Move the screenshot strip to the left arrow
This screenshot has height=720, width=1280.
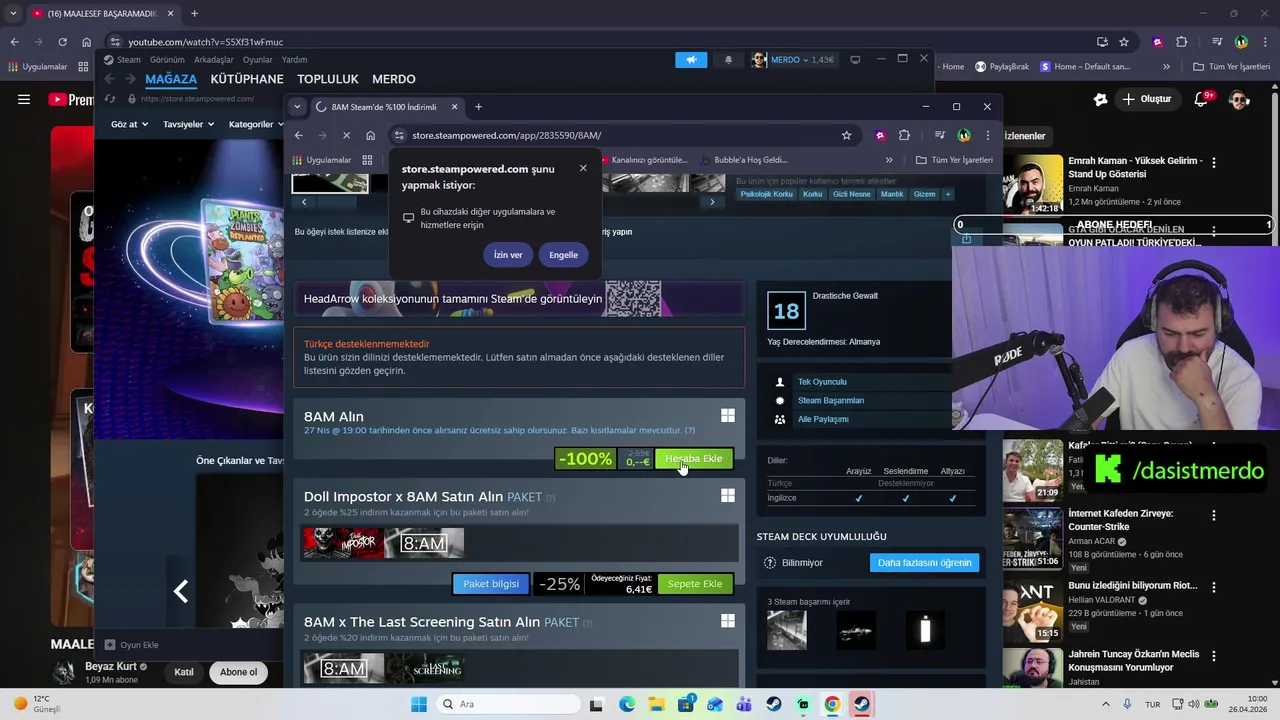coord(304,202)
